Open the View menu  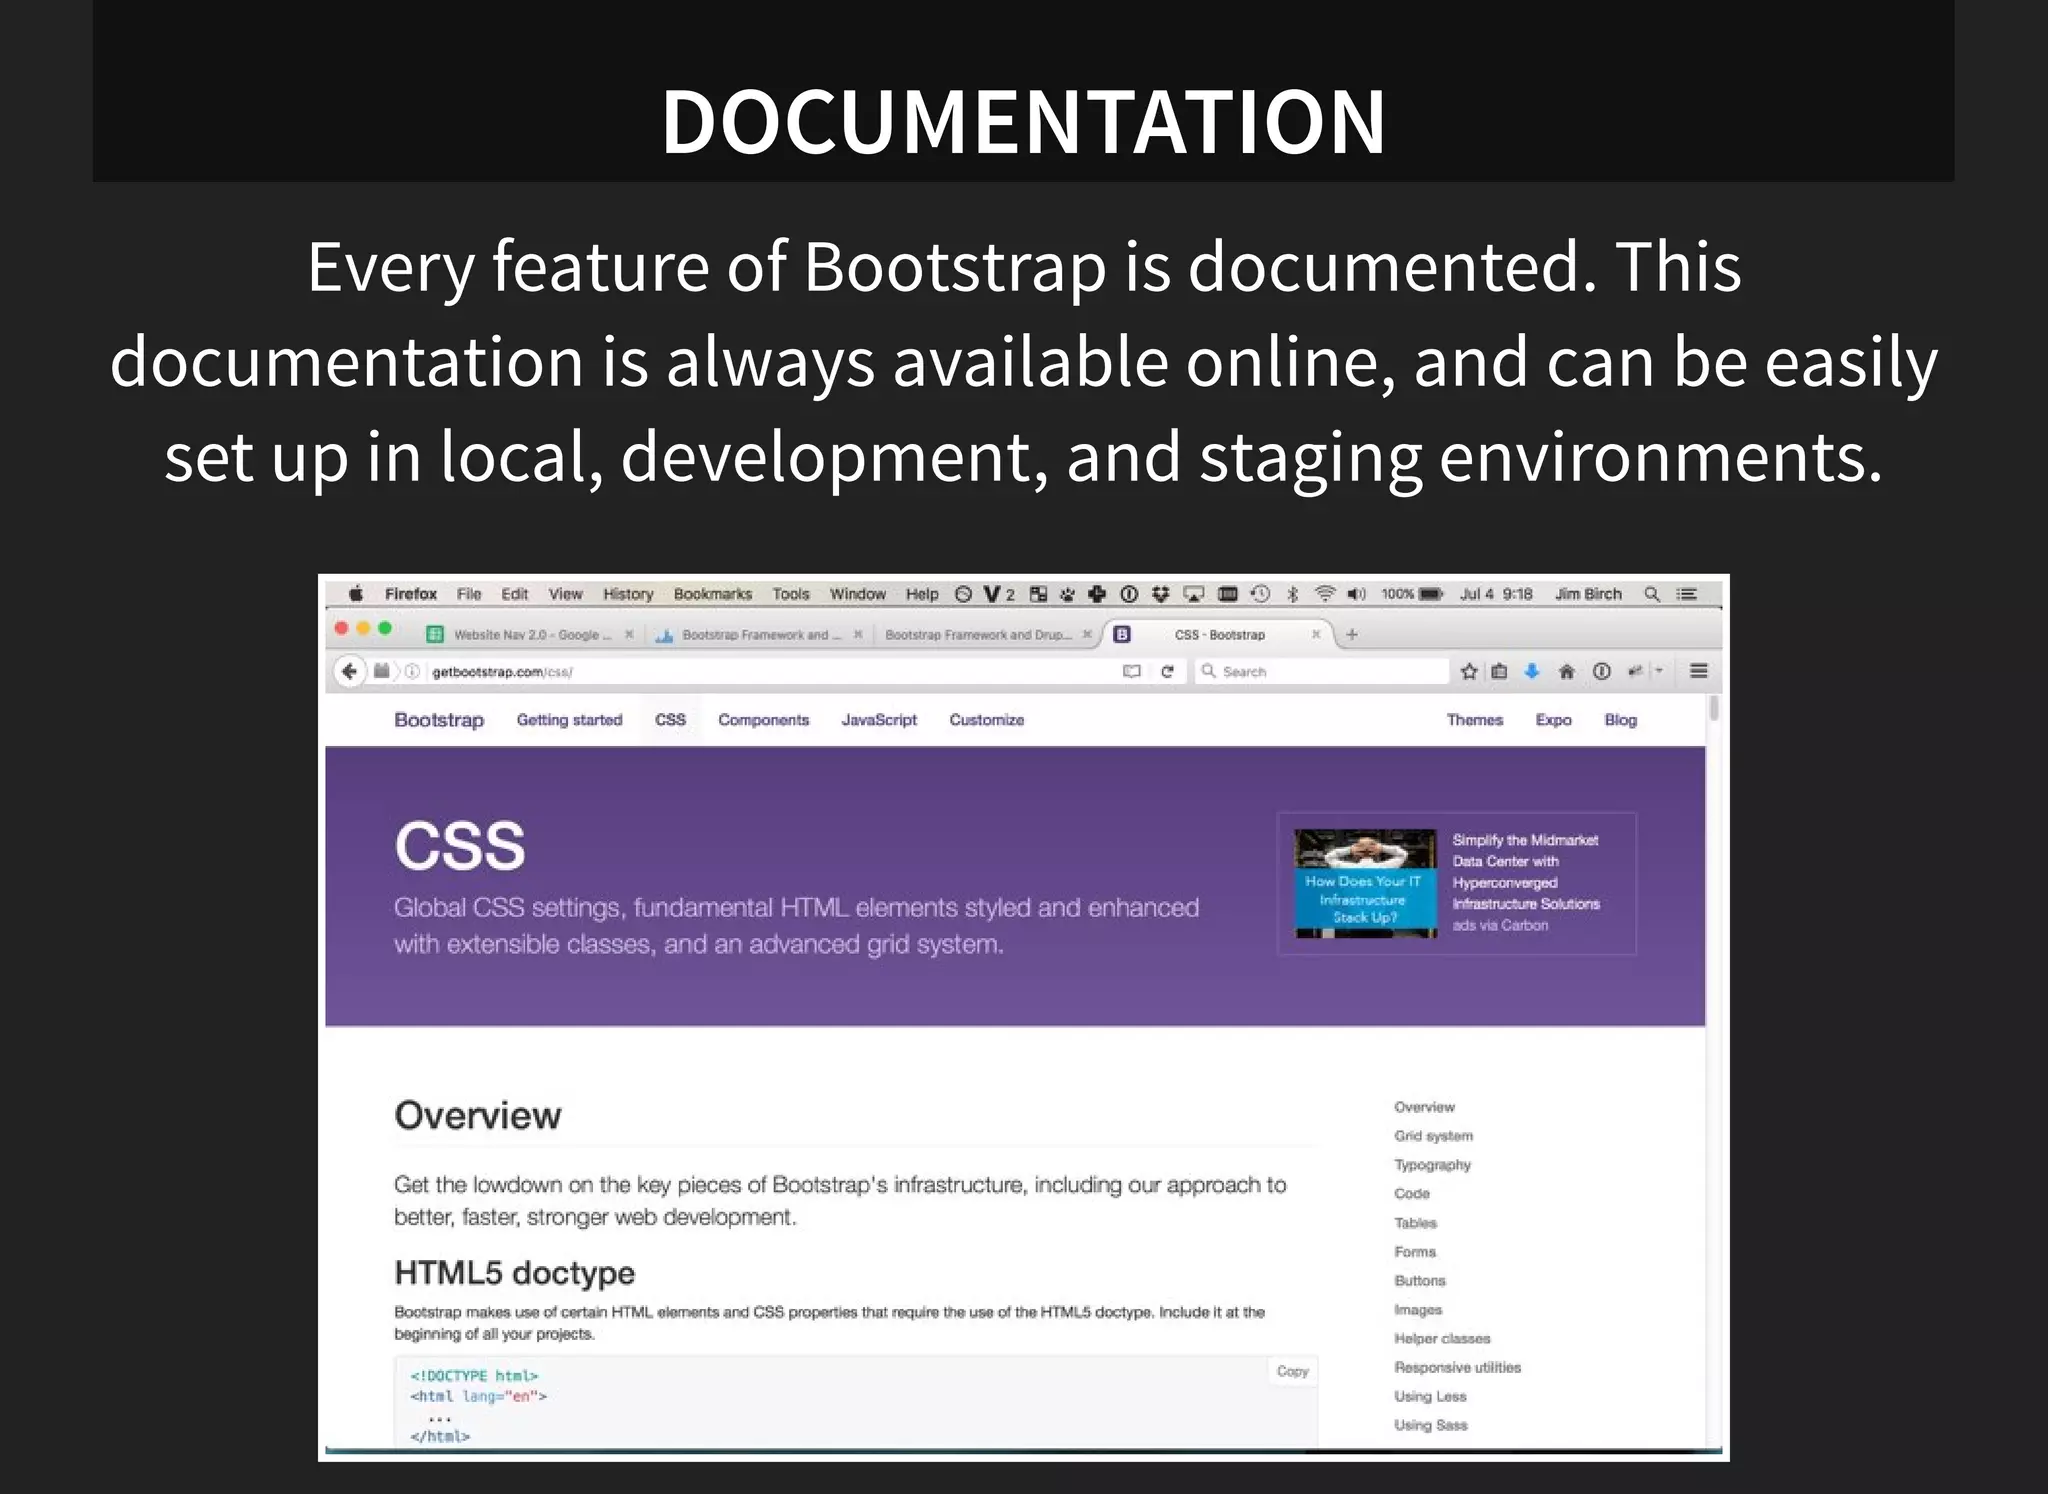565,594
